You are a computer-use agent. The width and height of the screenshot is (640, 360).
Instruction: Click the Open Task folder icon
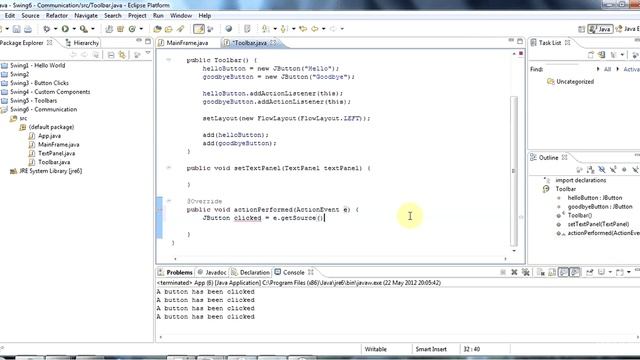pyautogui.click(x=169, y=29)
